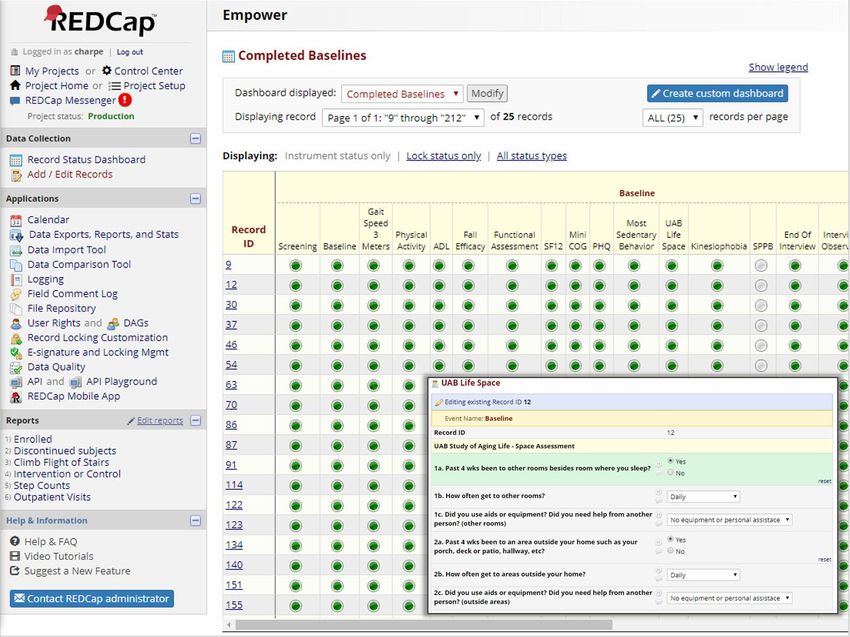Click the Data Import Tool icon
Viewport: 850px width, 637px height.
pyautogui.click(x=16, y=250)
